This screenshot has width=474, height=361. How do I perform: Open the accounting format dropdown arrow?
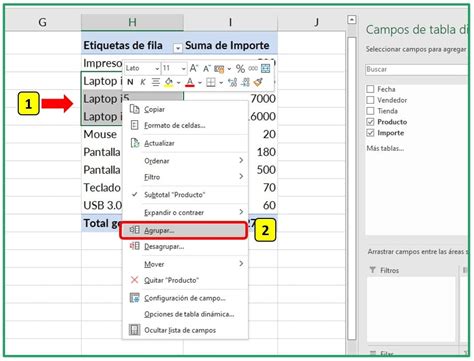pos(229,69)
